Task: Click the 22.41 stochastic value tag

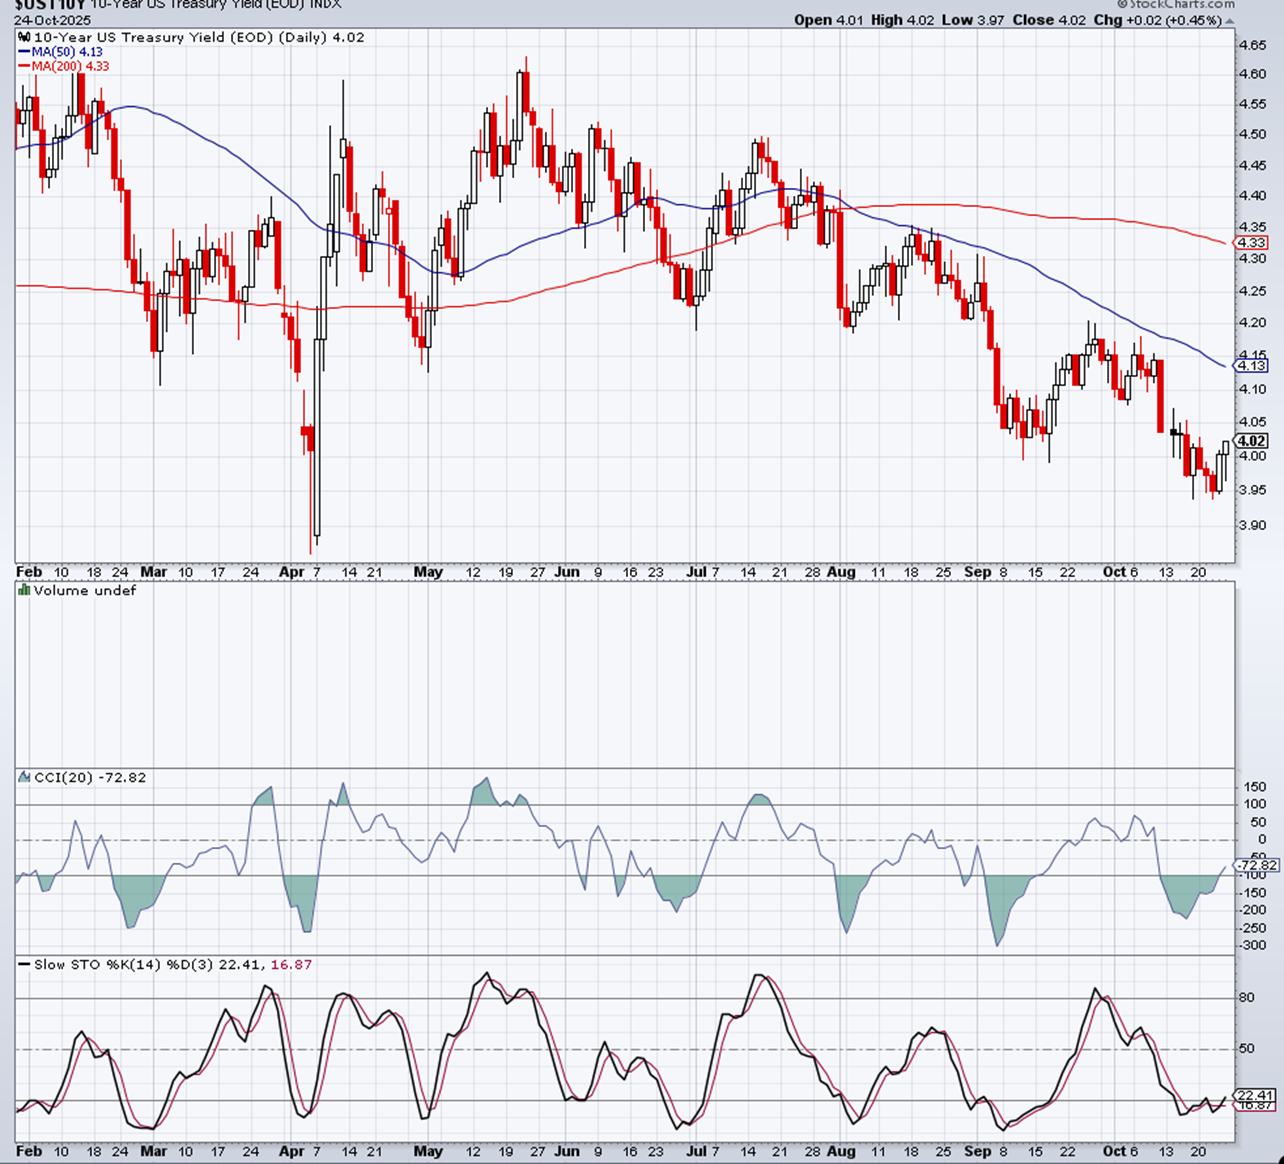Action: [1255, 1095]
